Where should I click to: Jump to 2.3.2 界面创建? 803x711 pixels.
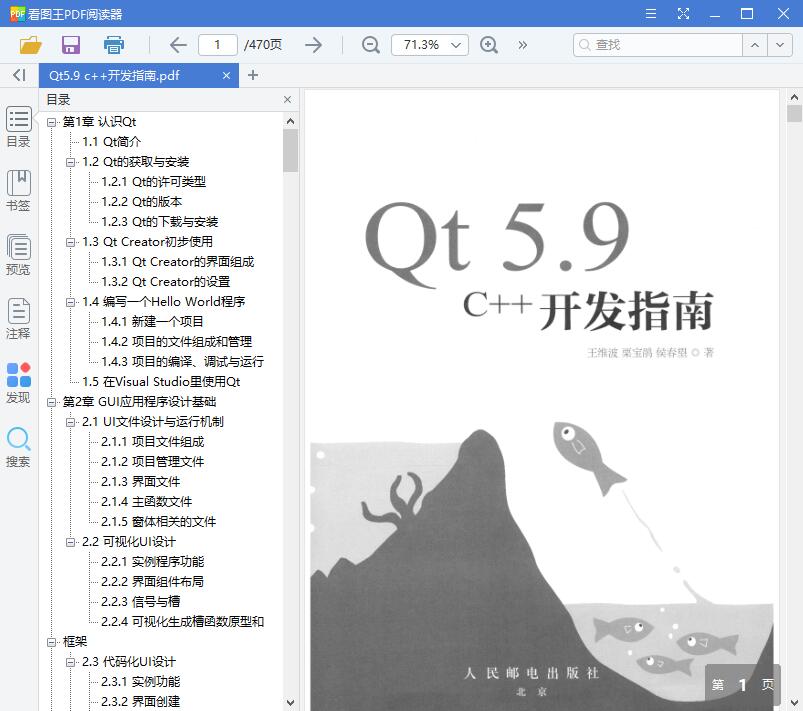(140, 701)
